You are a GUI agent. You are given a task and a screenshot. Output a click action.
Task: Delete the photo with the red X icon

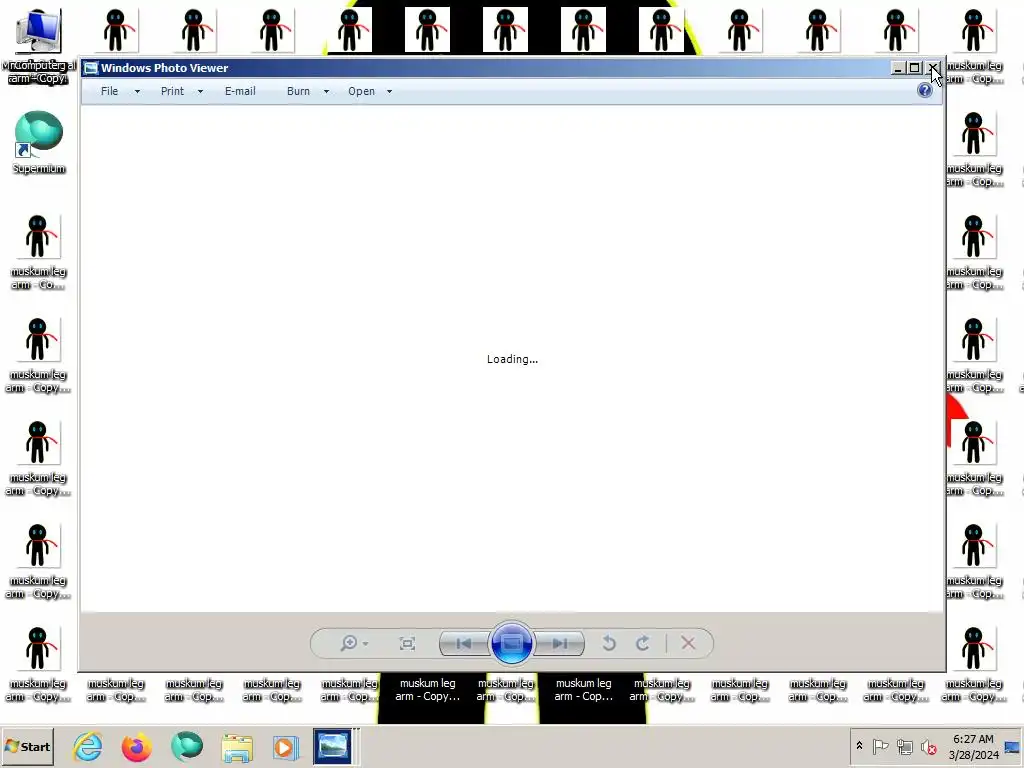tap(688, 643)
